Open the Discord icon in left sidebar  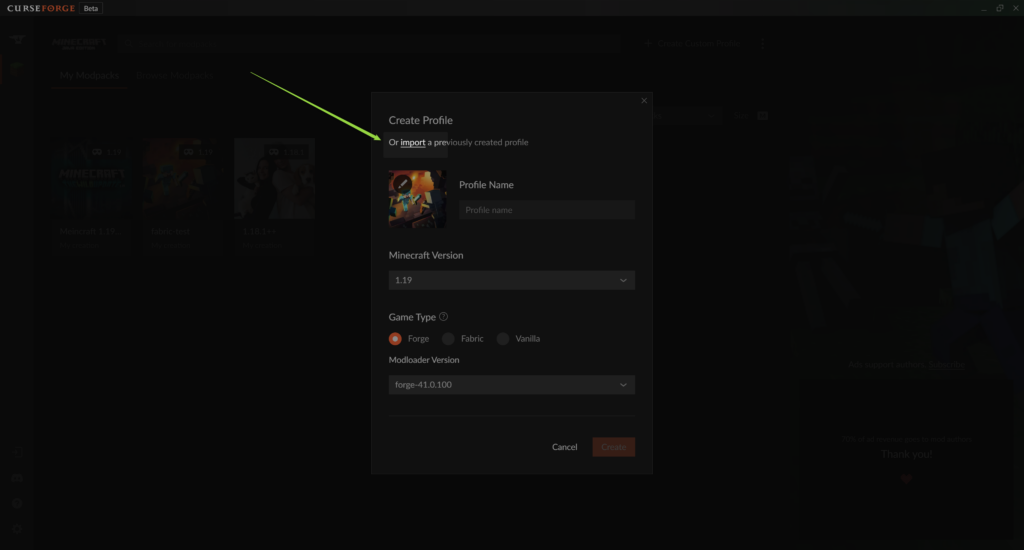[17, 478]
